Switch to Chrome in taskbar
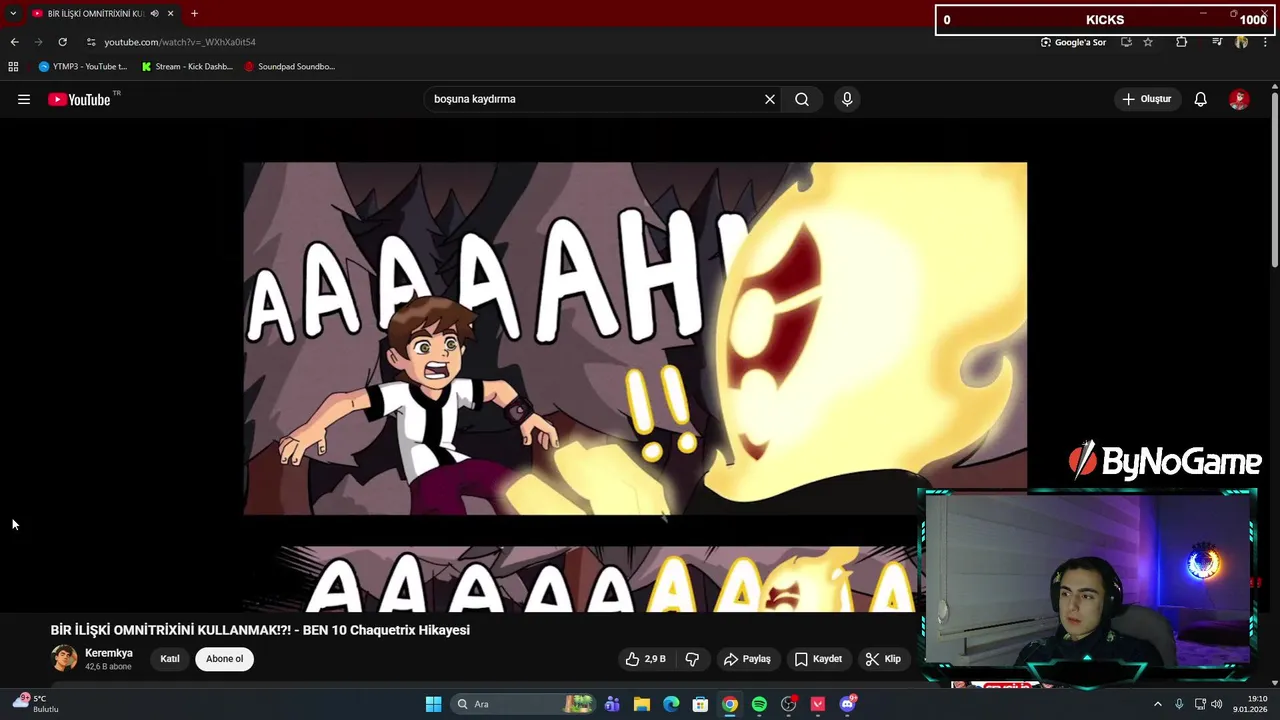Image resolution: width=1280 pixels, height=720 pixels. (x=730, y=704)
